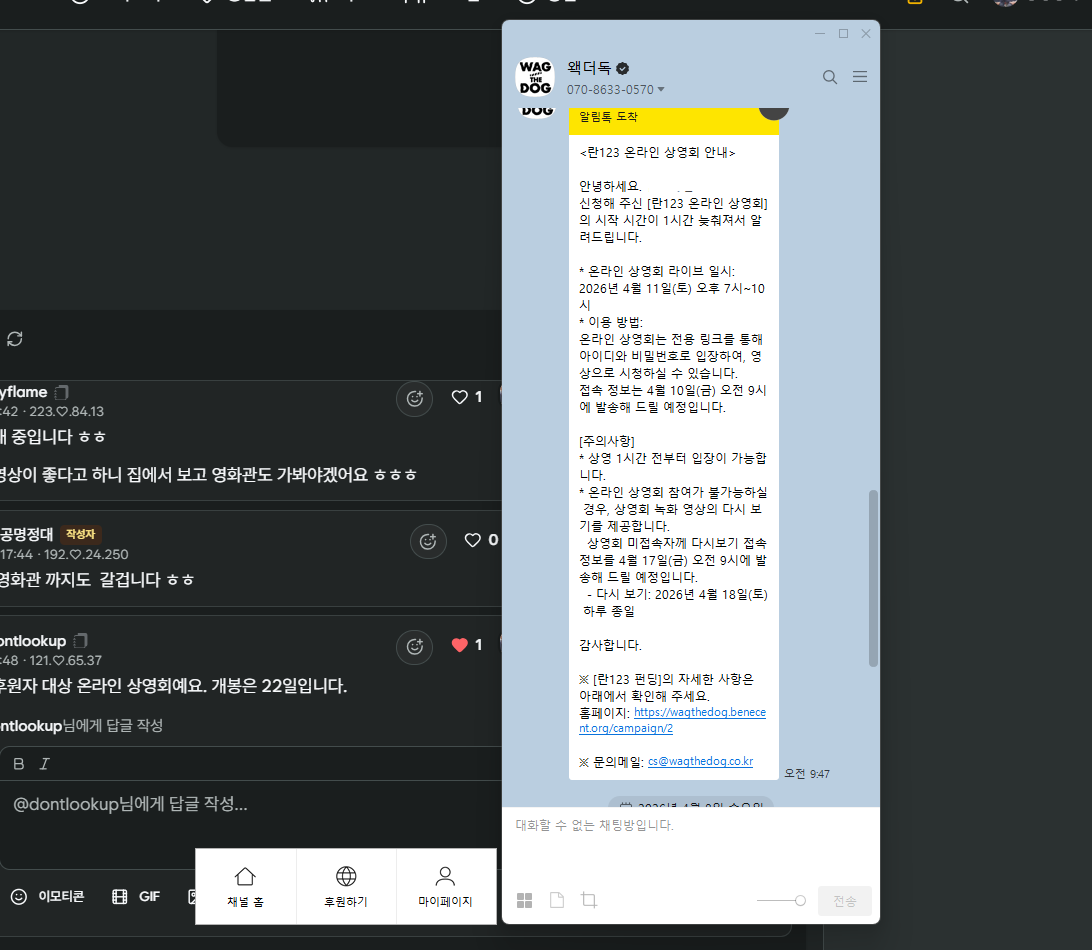Minimize the 왝더독 chat window

(820, 33)
